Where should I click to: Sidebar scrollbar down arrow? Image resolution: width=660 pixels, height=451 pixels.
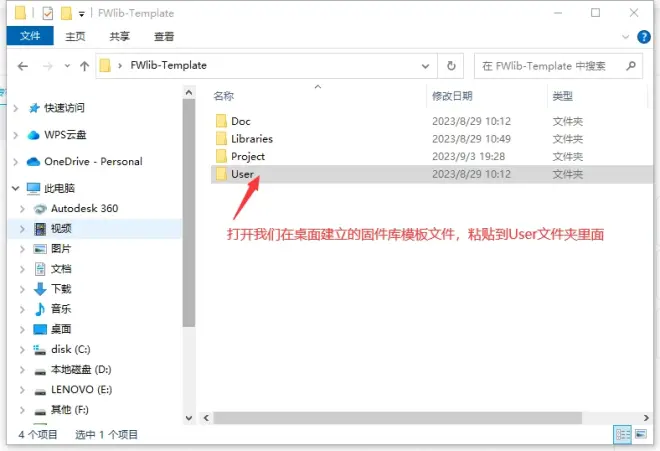click(189, 418)
